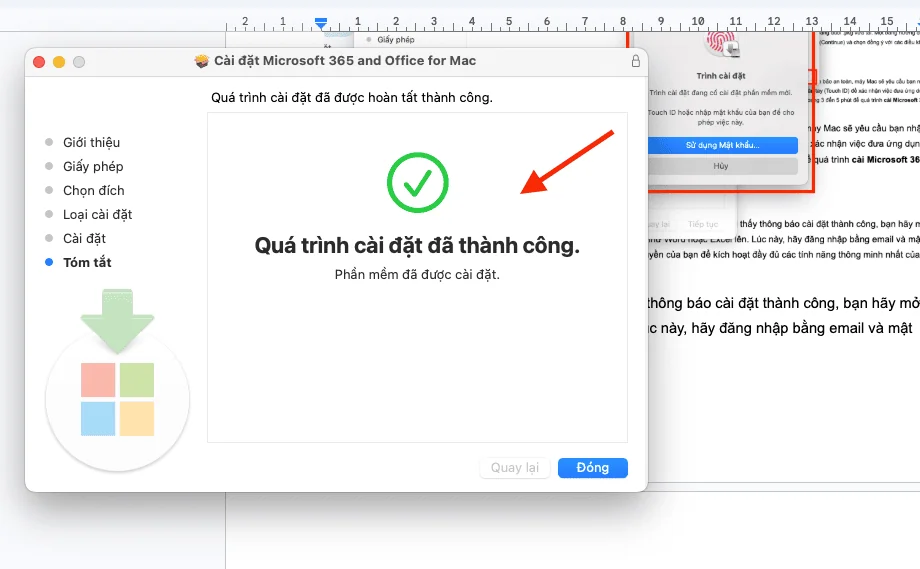This screenshot has width=920, height=569.
Task: Click the green download arrow graphic
Action: [117, 321]
